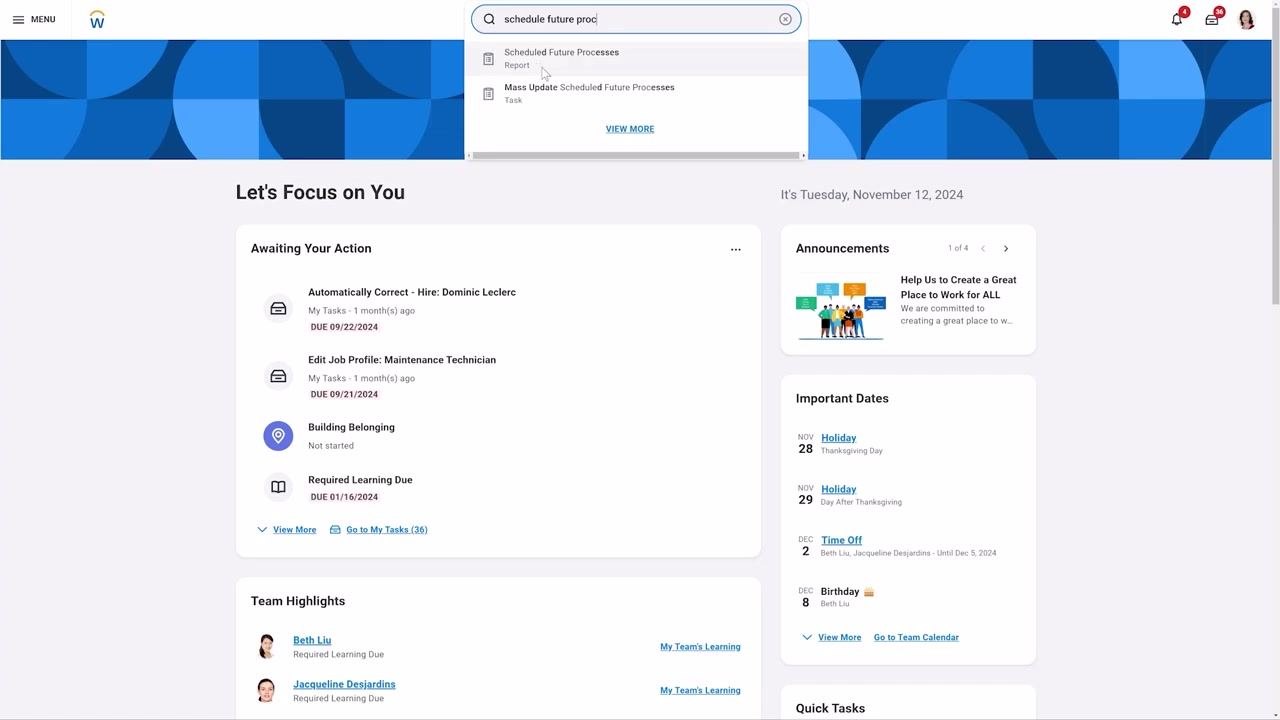Open My Team's Learning for Jacqueline Desjardins

point(700,691)
